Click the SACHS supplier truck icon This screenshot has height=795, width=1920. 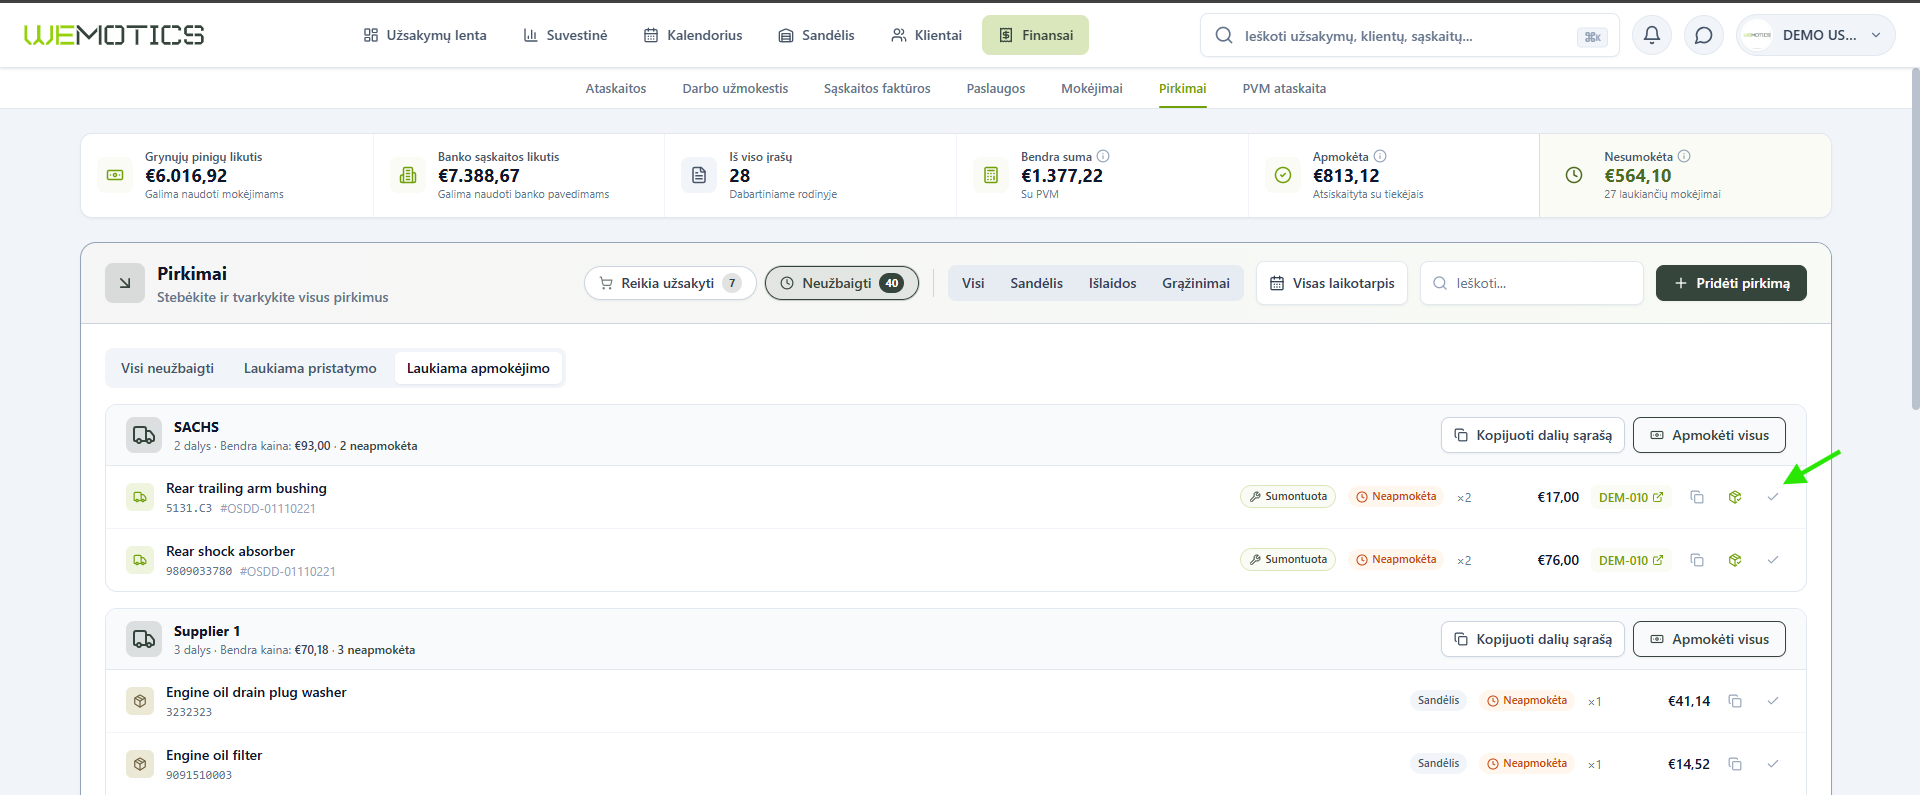pyautogui.click(x=144, y=435)
